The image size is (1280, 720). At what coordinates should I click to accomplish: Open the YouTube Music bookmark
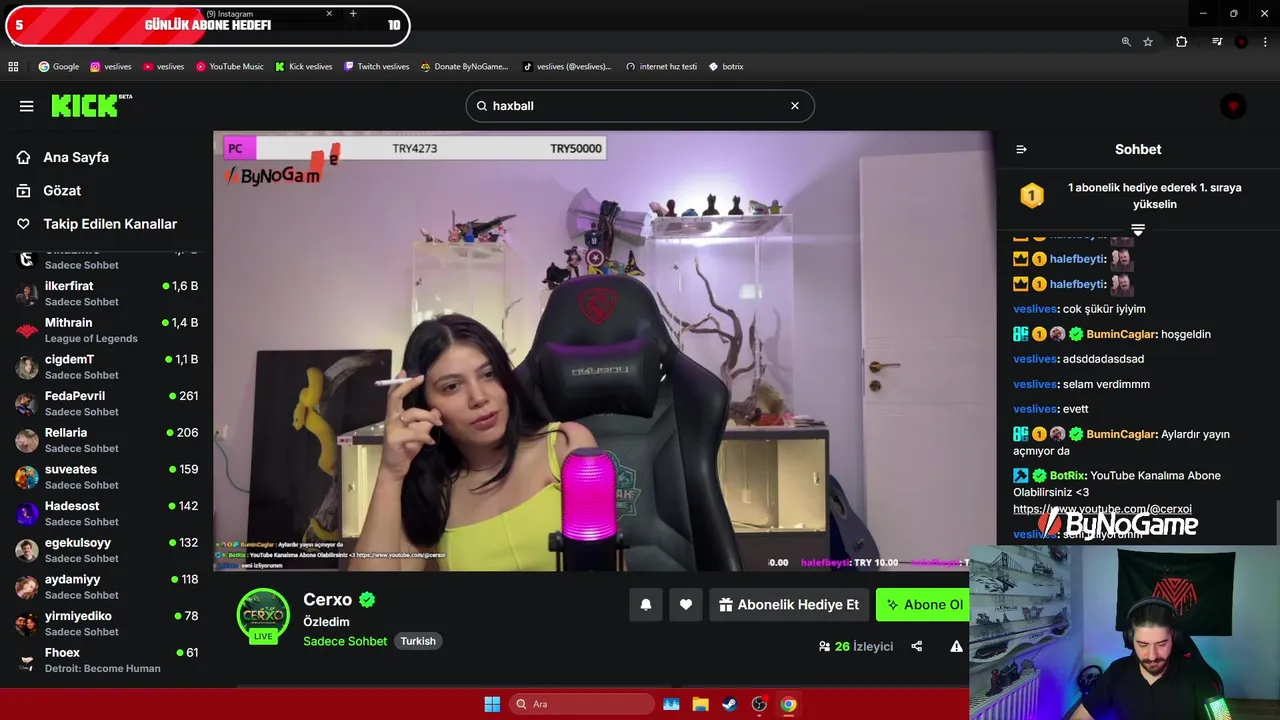[229, 67]
